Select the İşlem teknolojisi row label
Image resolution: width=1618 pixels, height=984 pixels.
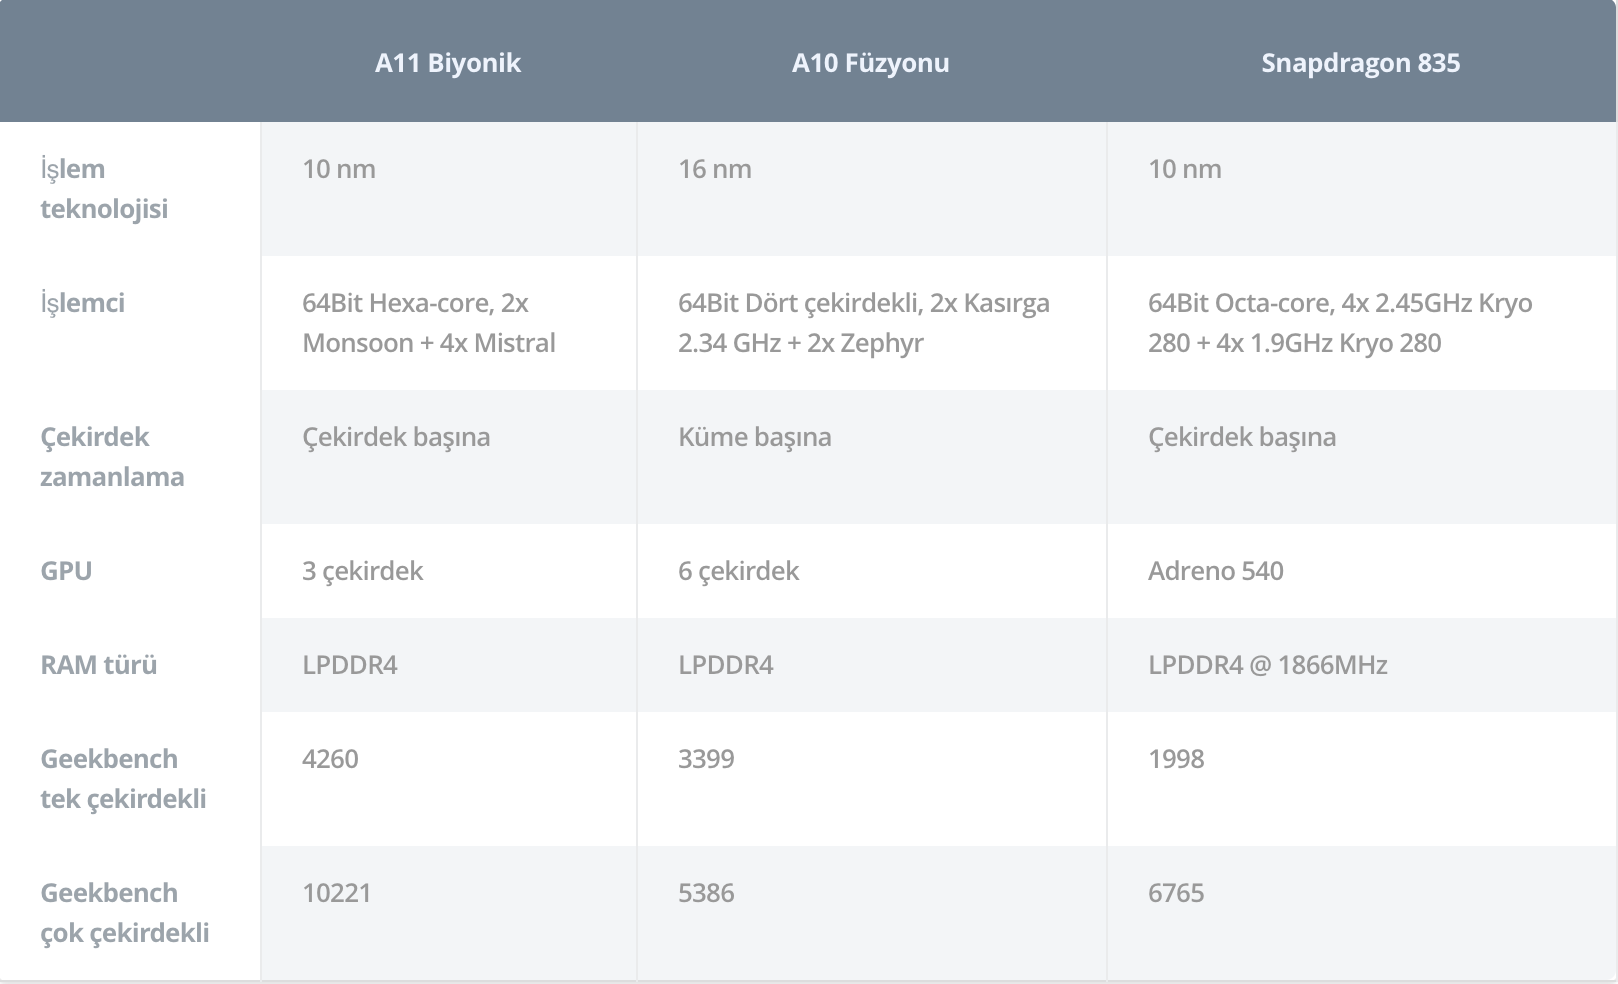tap(104, 189)
